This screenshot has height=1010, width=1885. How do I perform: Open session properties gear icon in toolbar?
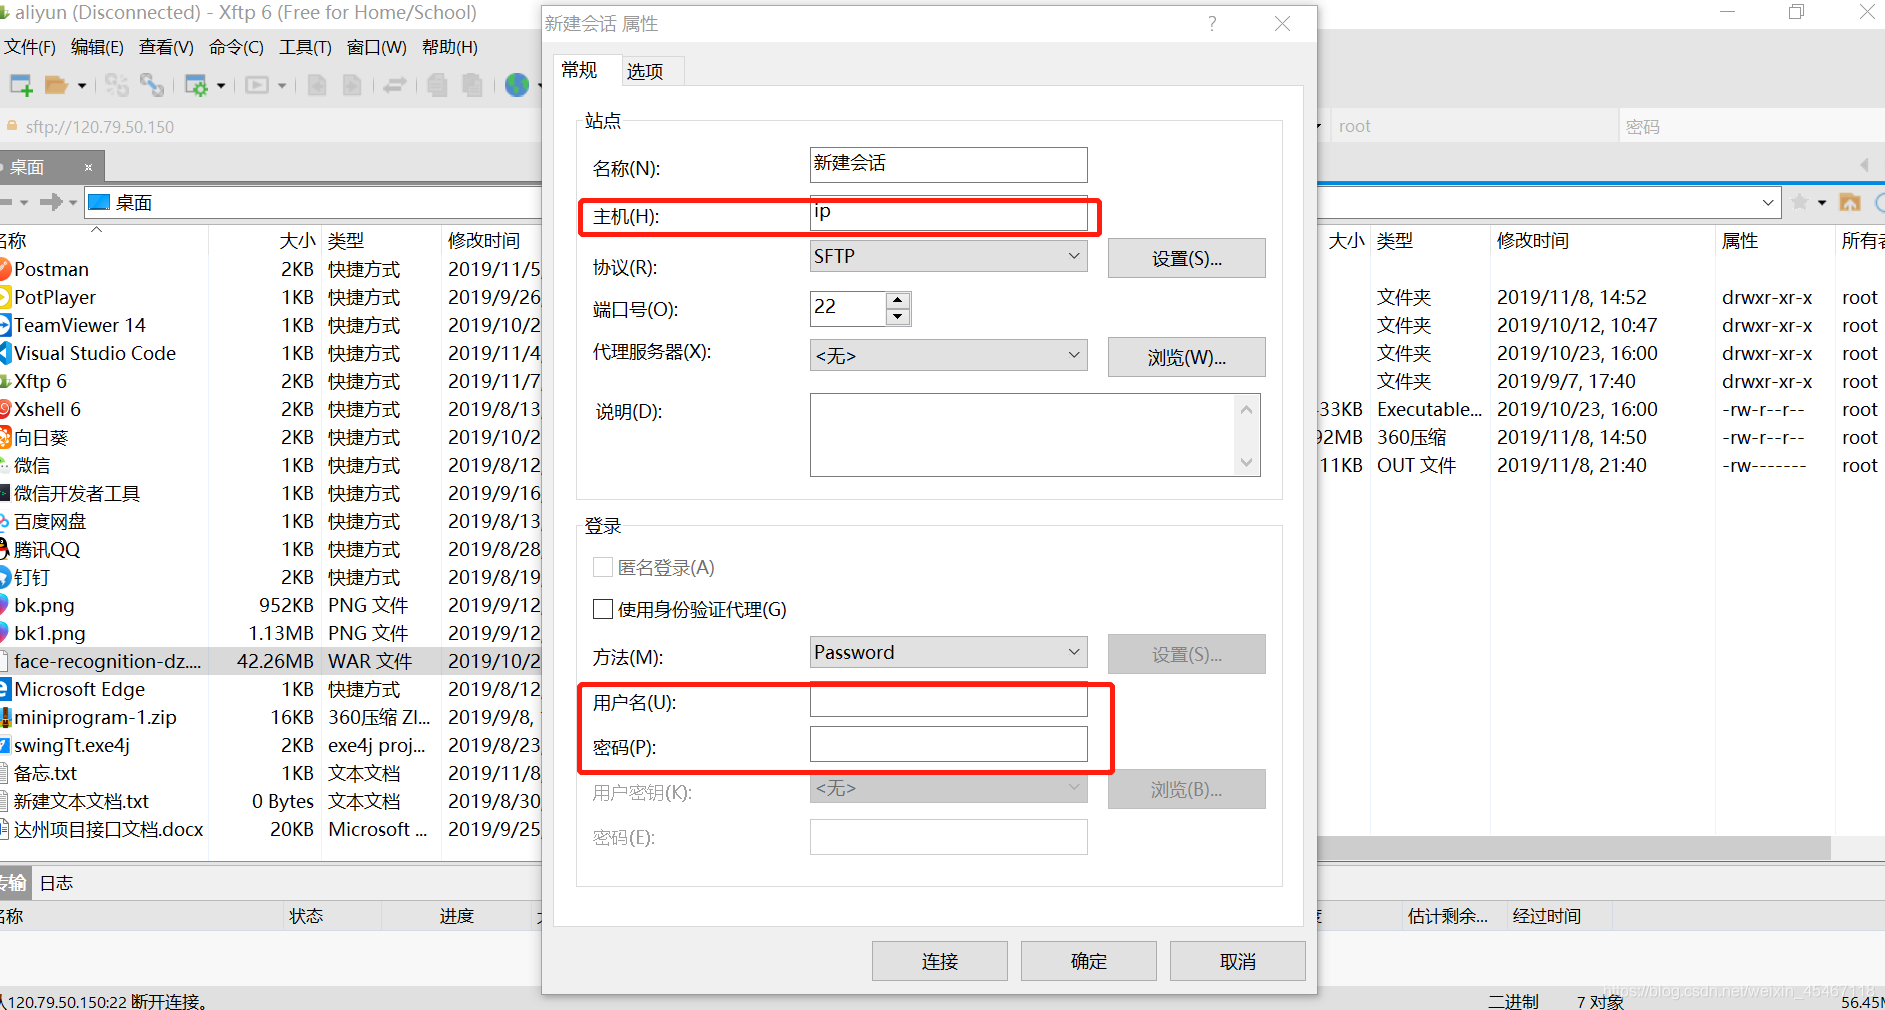click(196, 86)
